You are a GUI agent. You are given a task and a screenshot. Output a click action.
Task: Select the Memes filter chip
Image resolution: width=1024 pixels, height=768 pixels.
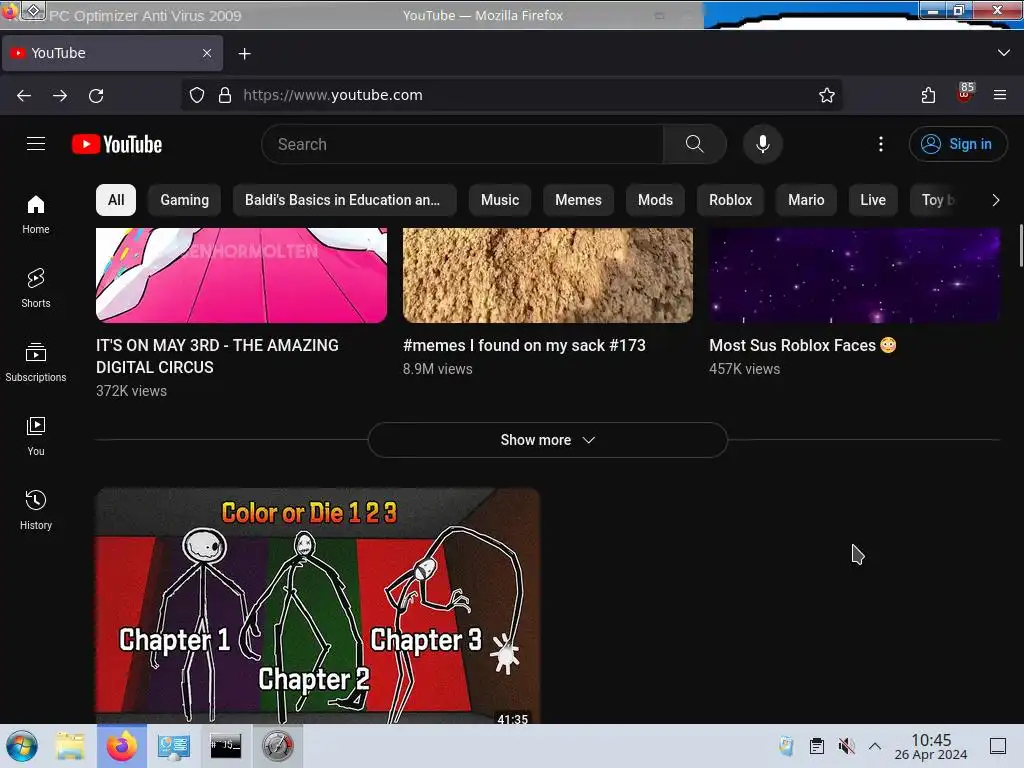pyautogui.click(x=578, y=200)
